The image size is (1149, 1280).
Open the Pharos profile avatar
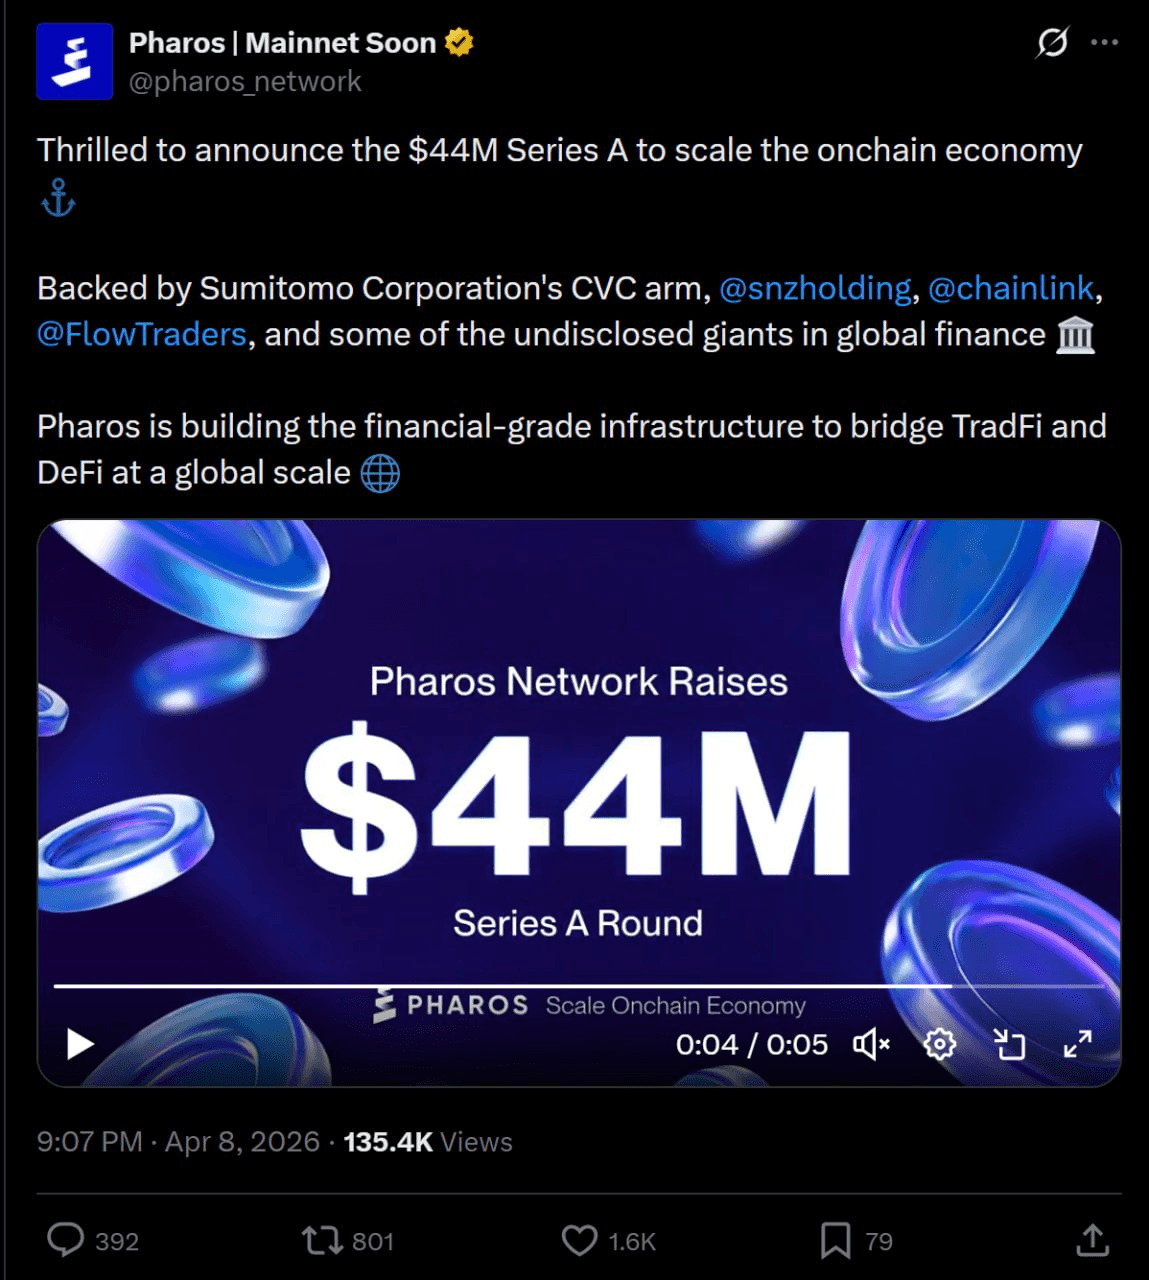tap(74, 62)
